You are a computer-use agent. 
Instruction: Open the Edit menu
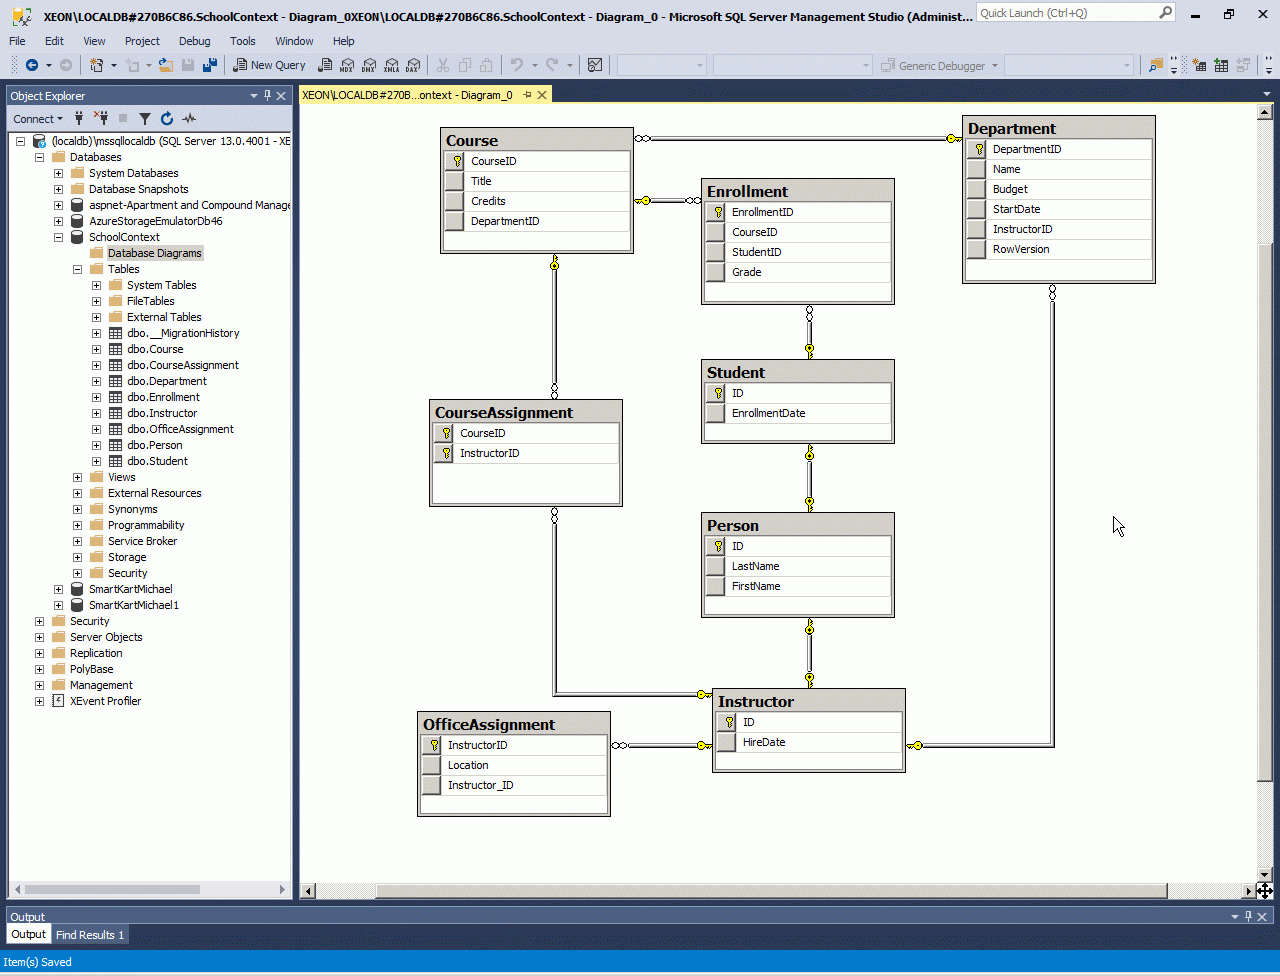(54, 41)
